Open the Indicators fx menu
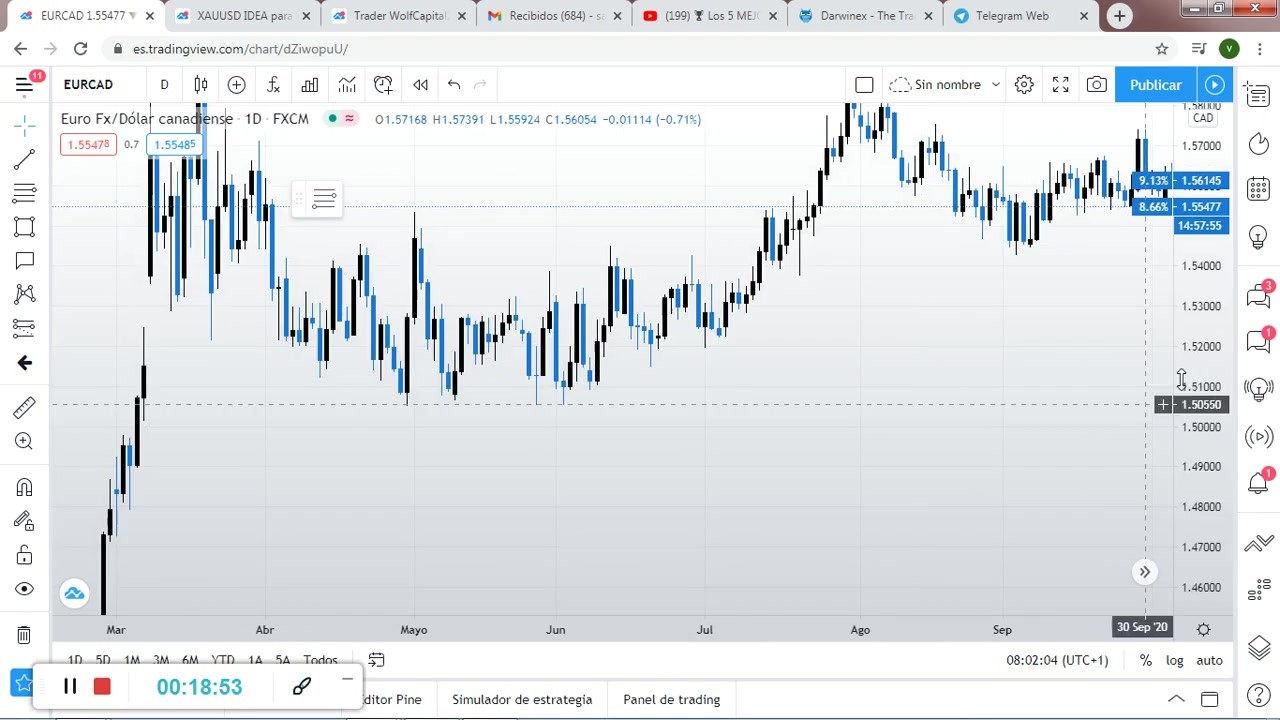This screenshot has width=1280, height=720. pyautogui.click(x=273, y=85)
